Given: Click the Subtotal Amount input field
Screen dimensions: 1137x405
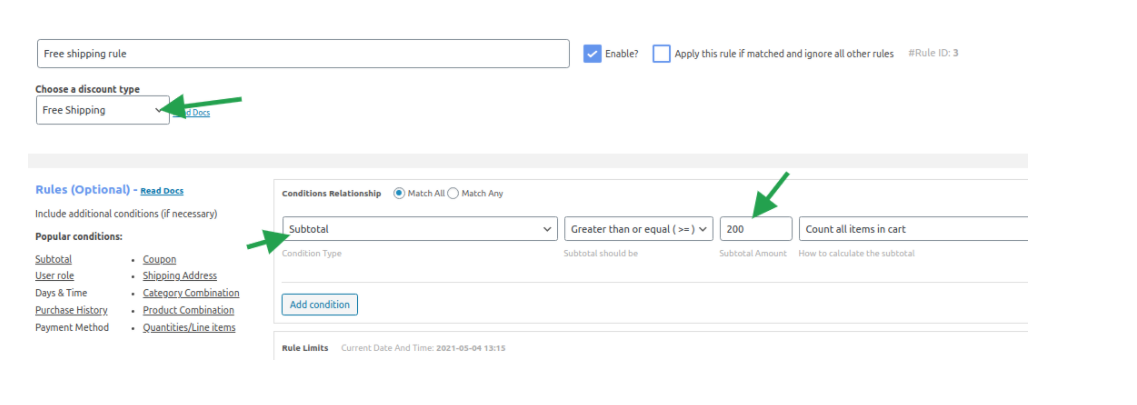Looking at the screenshot, I should [755, 229].
